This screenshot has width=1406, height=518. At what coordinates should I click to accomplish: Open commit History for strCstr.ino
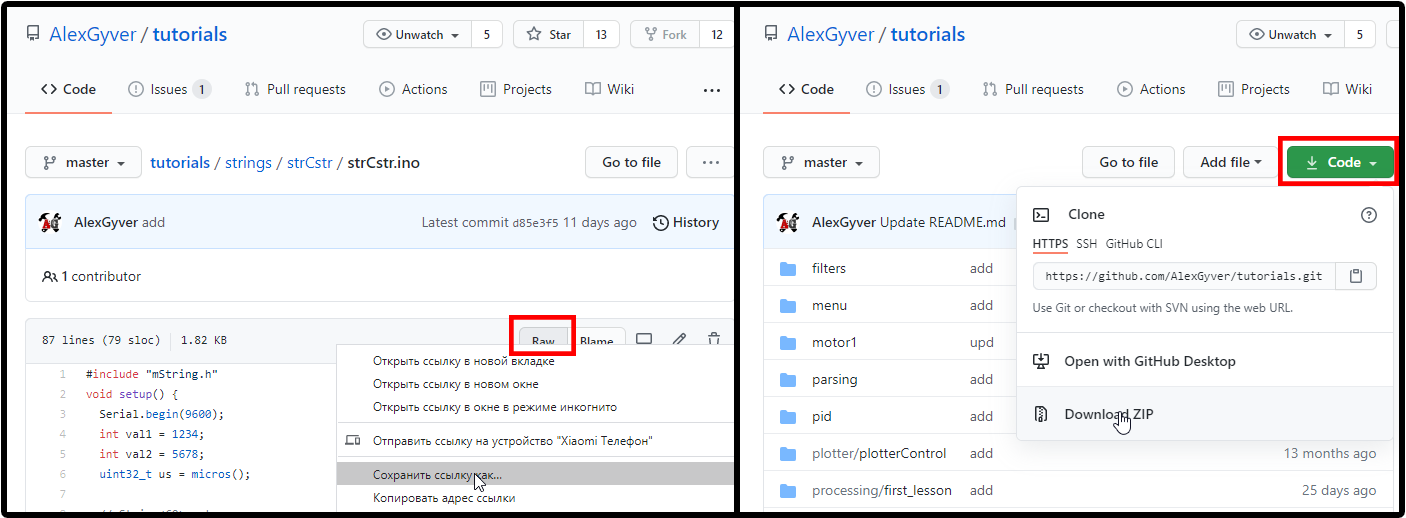686,222
